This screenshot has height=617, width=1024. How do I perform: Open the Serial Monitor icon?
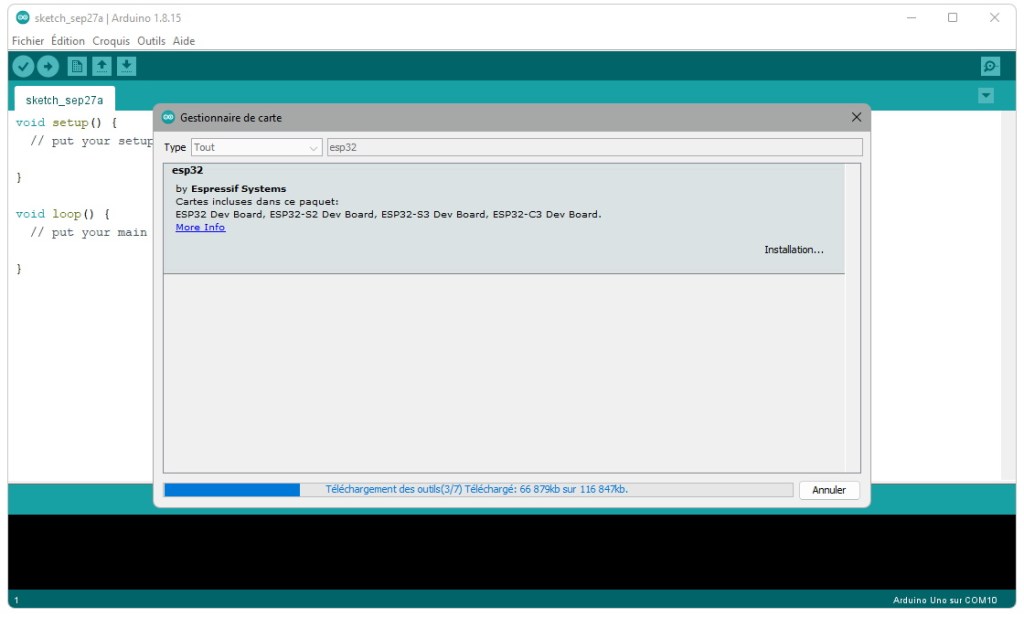click(x=990, y=66)
